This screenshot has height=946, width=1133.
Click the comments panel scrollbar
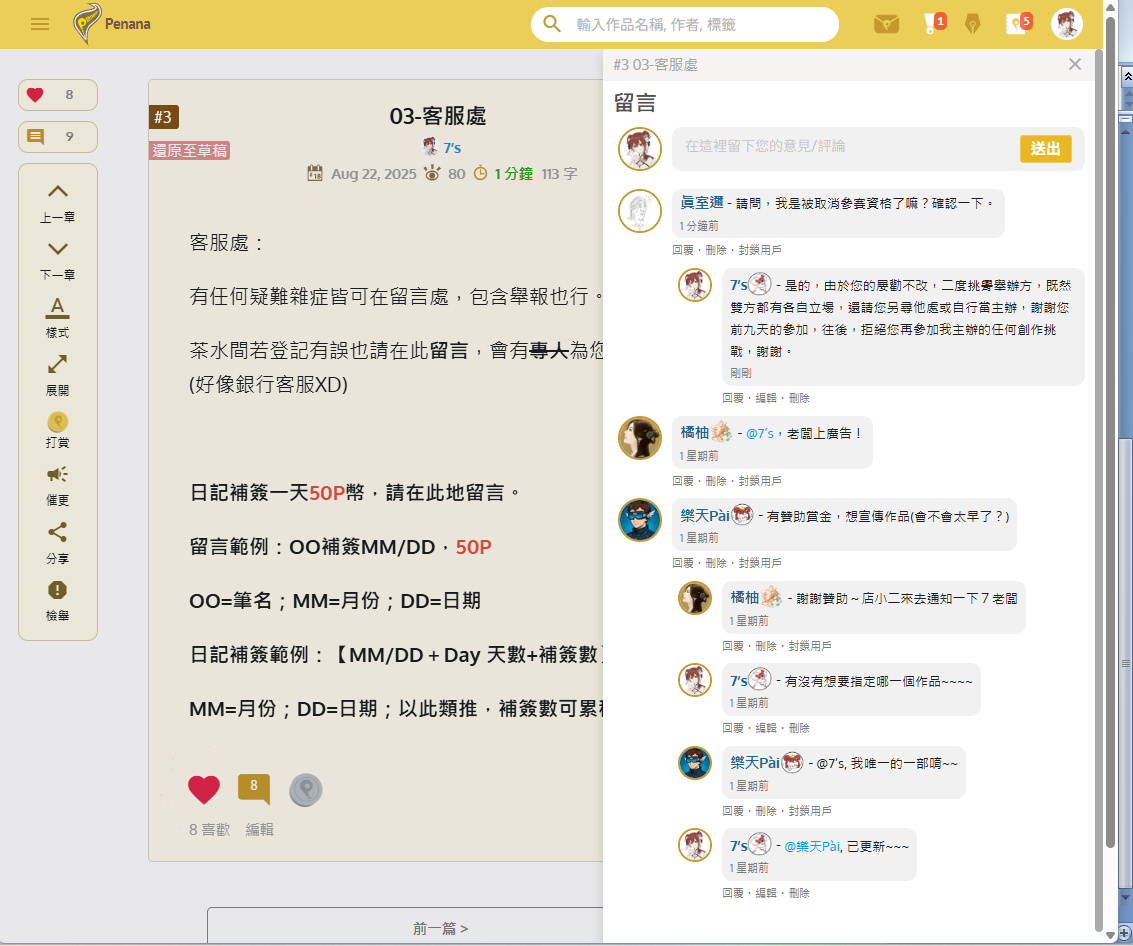tap(1099, 491)
